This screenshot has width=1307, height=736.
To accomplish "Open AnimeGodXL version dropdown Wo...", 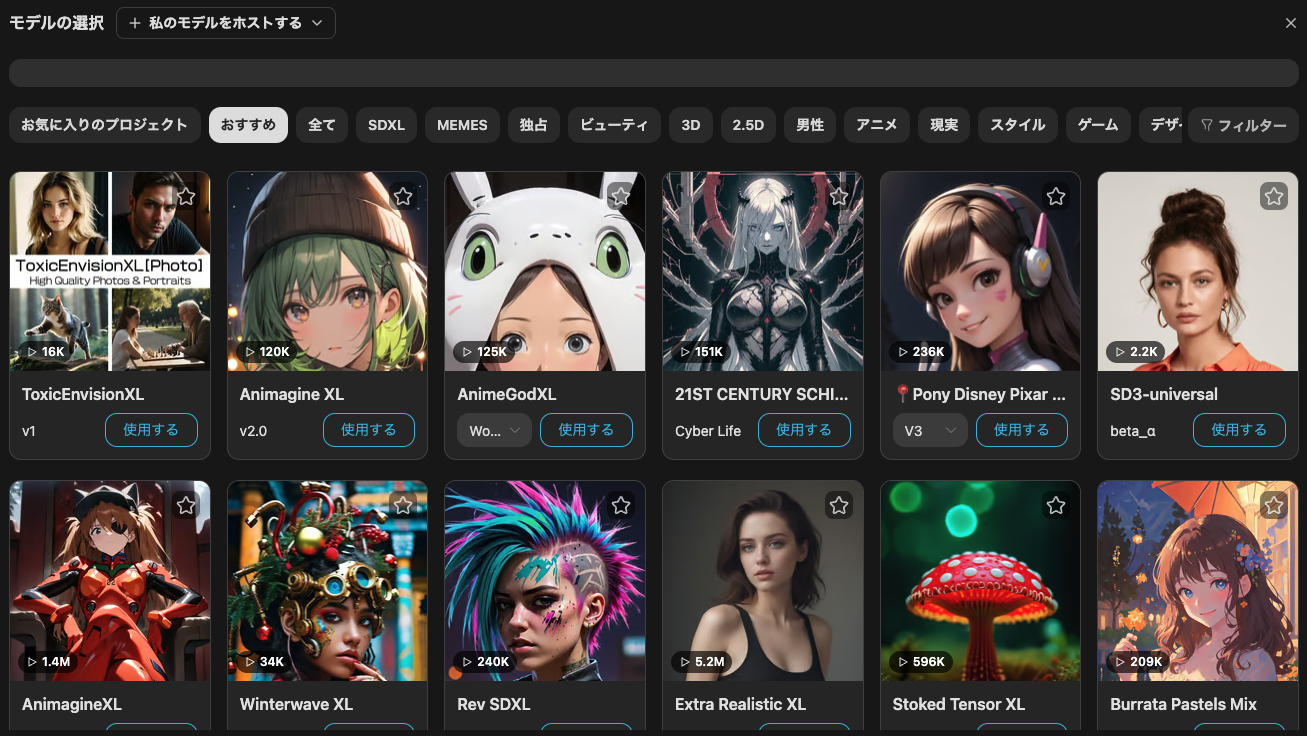I will [494, 430].
